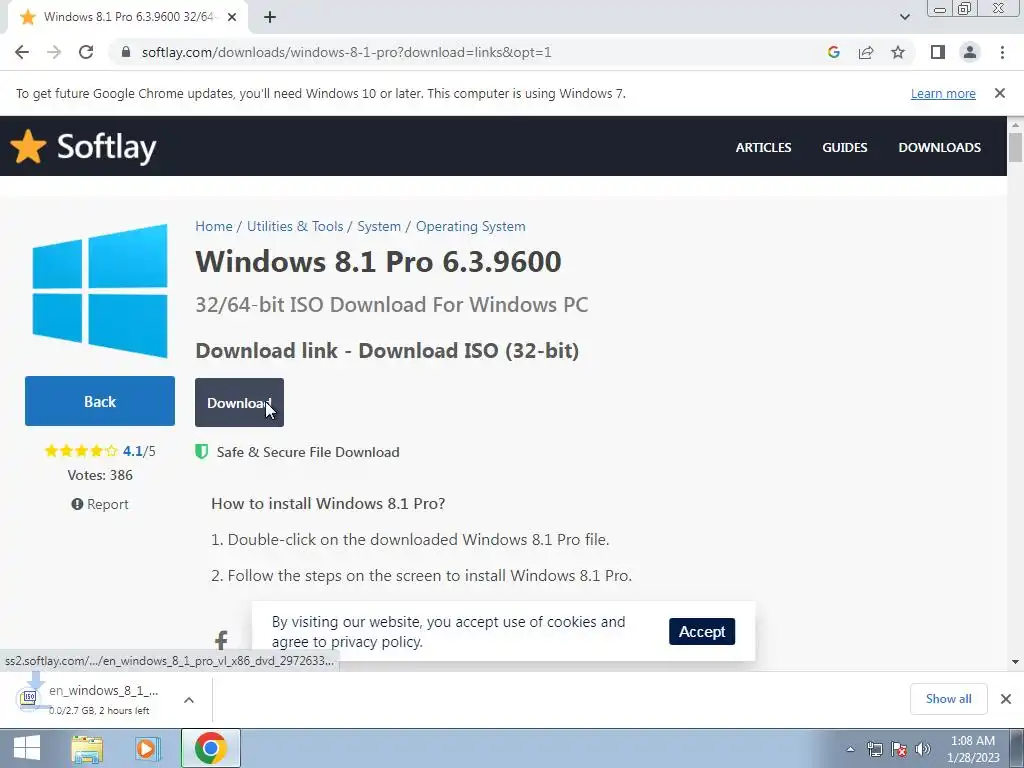Click the scrollbar down arrow

click(x=1015, y=662)
